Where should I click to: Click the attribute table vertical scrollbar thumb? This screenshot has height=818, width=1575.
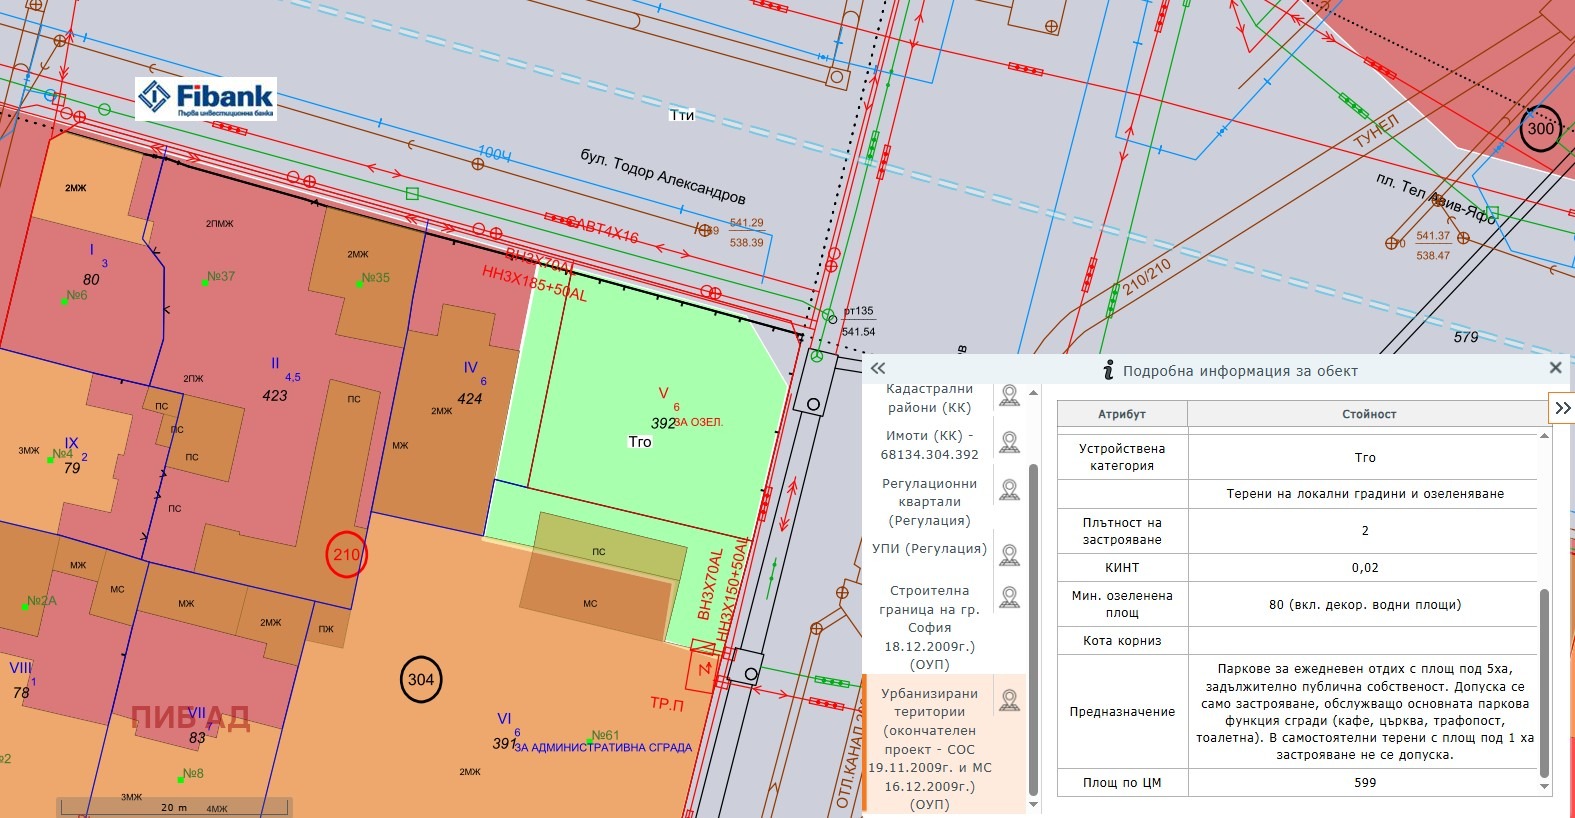(1544, 680)
